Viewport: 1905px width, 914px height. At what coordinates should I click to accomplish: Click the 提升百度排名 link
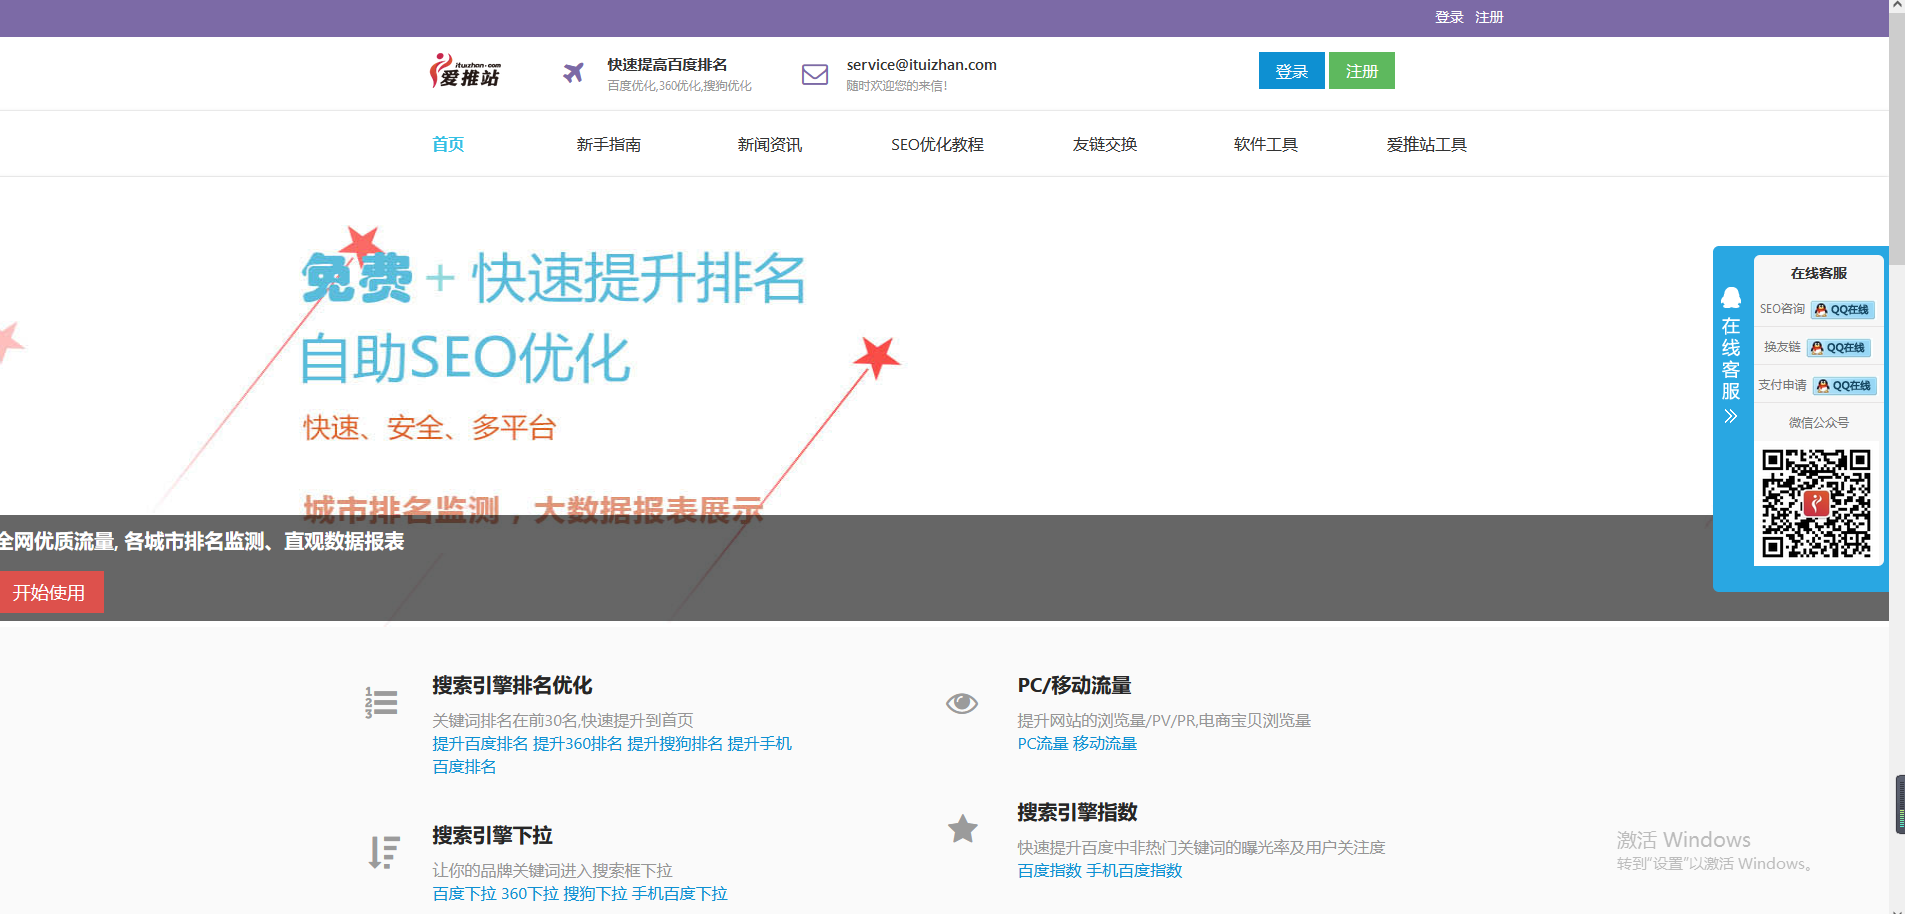pyautogui.click(x=480, y=743)
